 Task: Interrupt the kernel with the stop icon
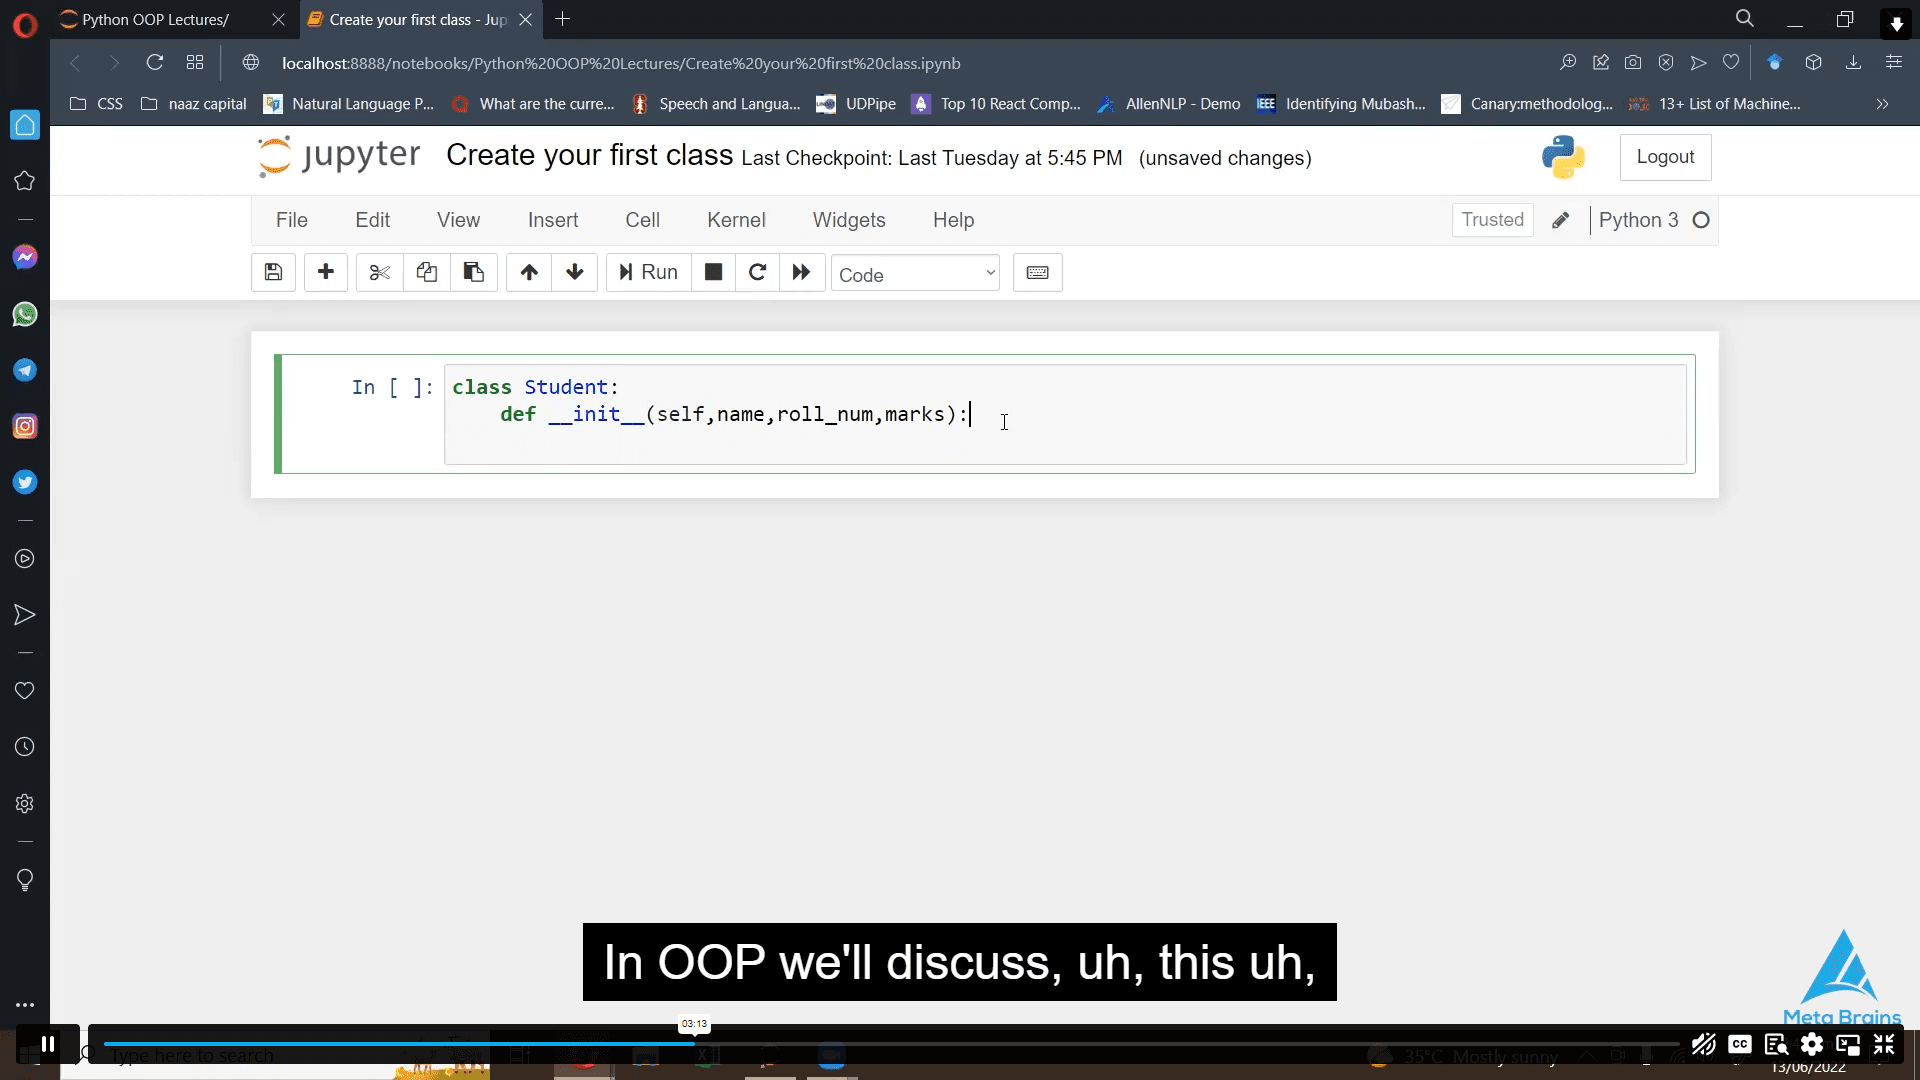(712, 272)
